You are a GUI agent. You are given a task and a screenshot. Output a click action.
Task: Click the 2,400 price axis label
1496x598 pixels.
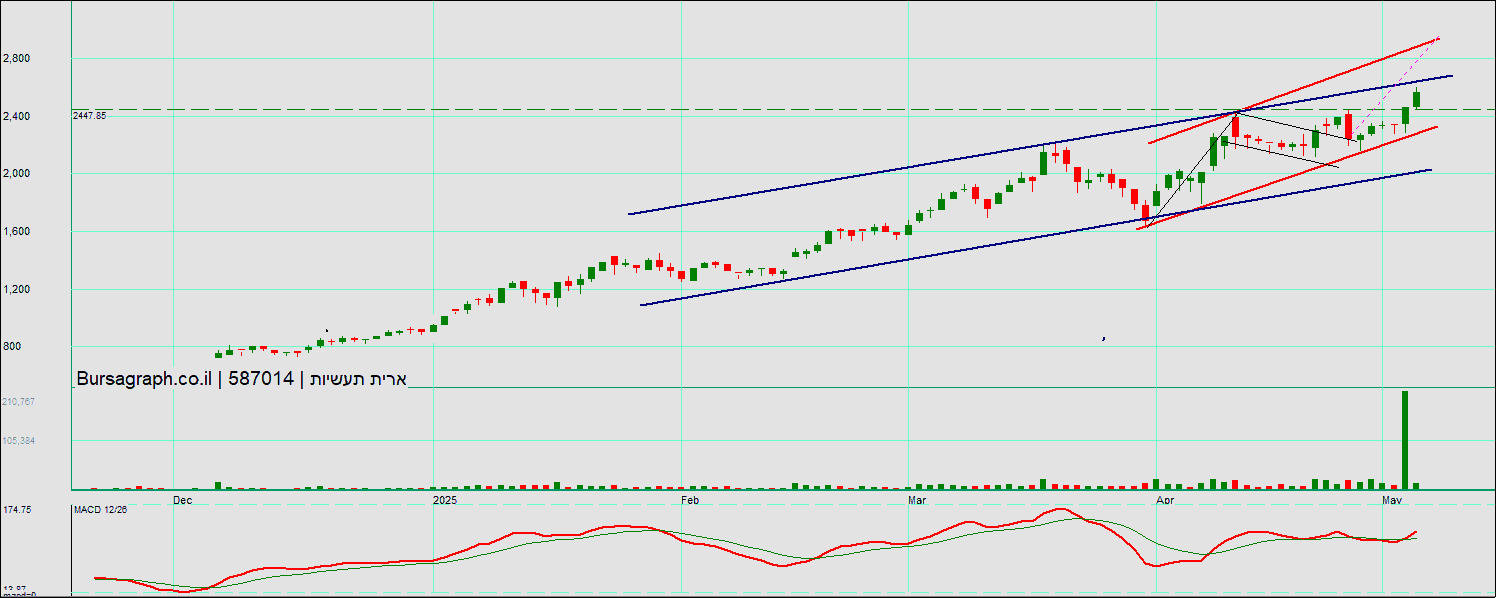(17, 117)
